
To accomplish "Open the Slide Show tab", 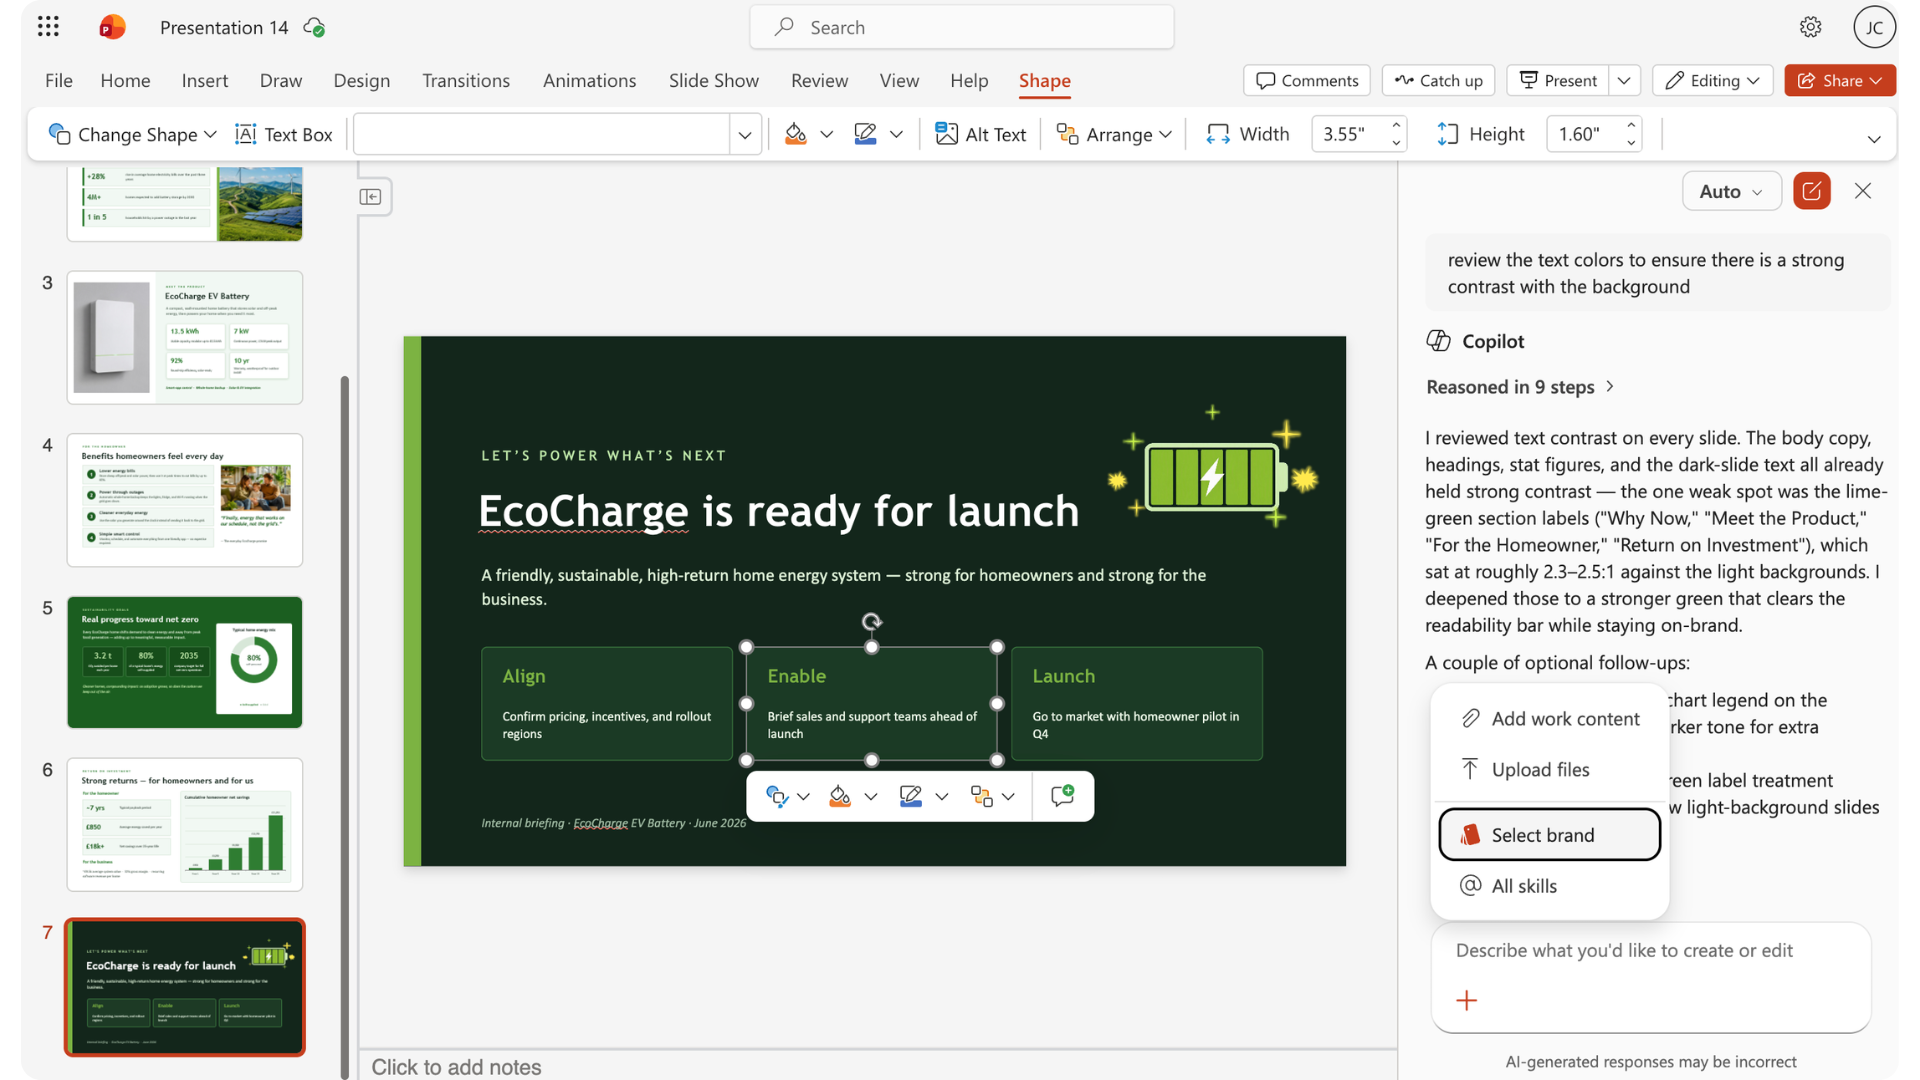I will point(713,80).
